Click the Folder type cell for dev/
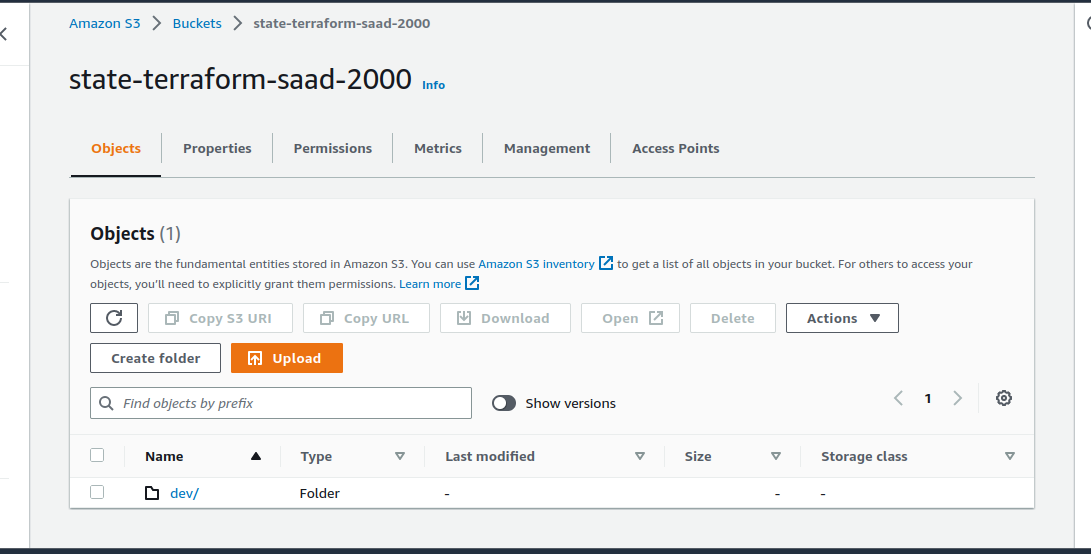The height and width of the screenshot is (554, 1091). pos(319,493)
